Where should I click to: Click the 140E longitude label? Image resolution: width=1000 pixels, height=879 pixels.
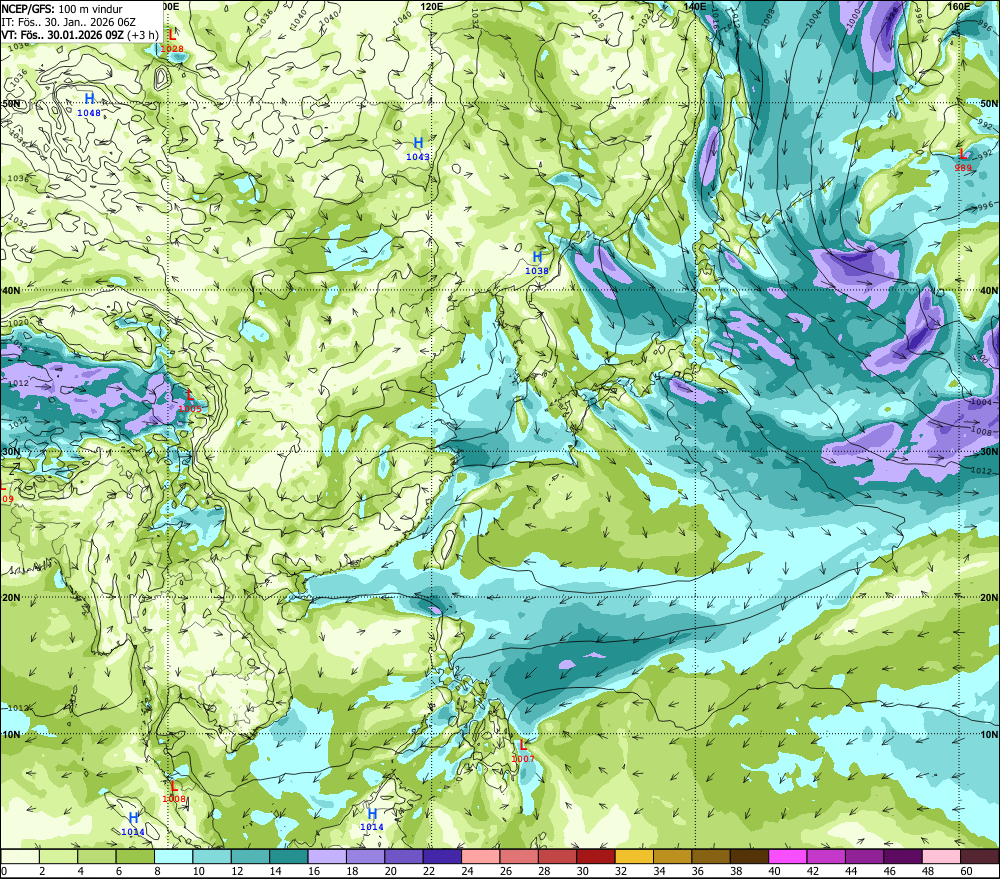[695, 6]
